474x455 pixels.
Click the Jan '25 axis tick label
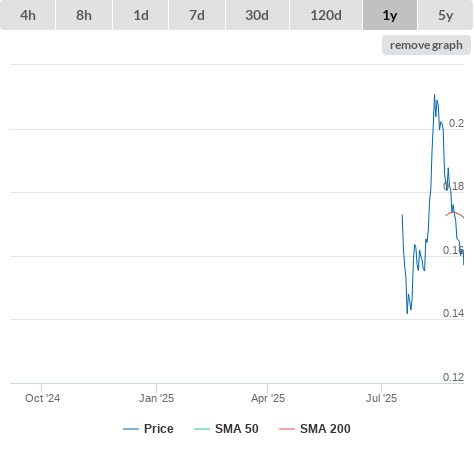tap(156, 398)
